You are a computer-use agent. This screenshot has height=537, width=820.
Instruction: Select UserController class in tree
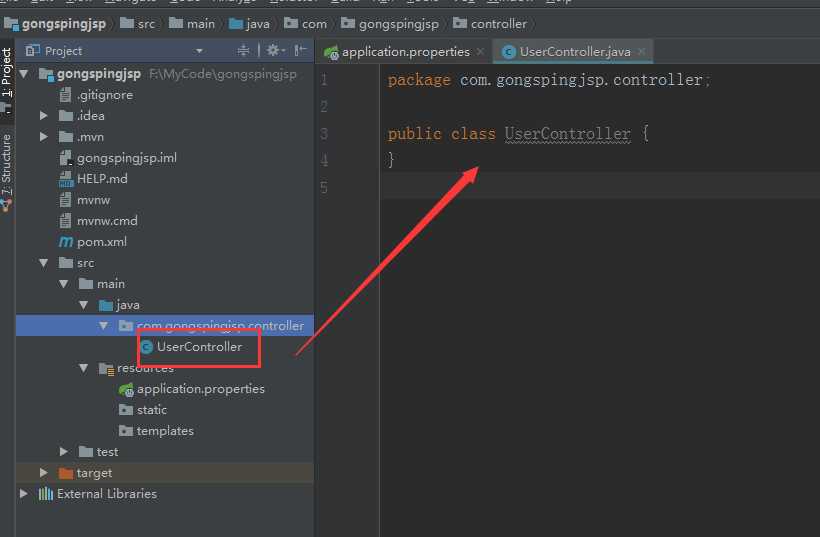199,347
